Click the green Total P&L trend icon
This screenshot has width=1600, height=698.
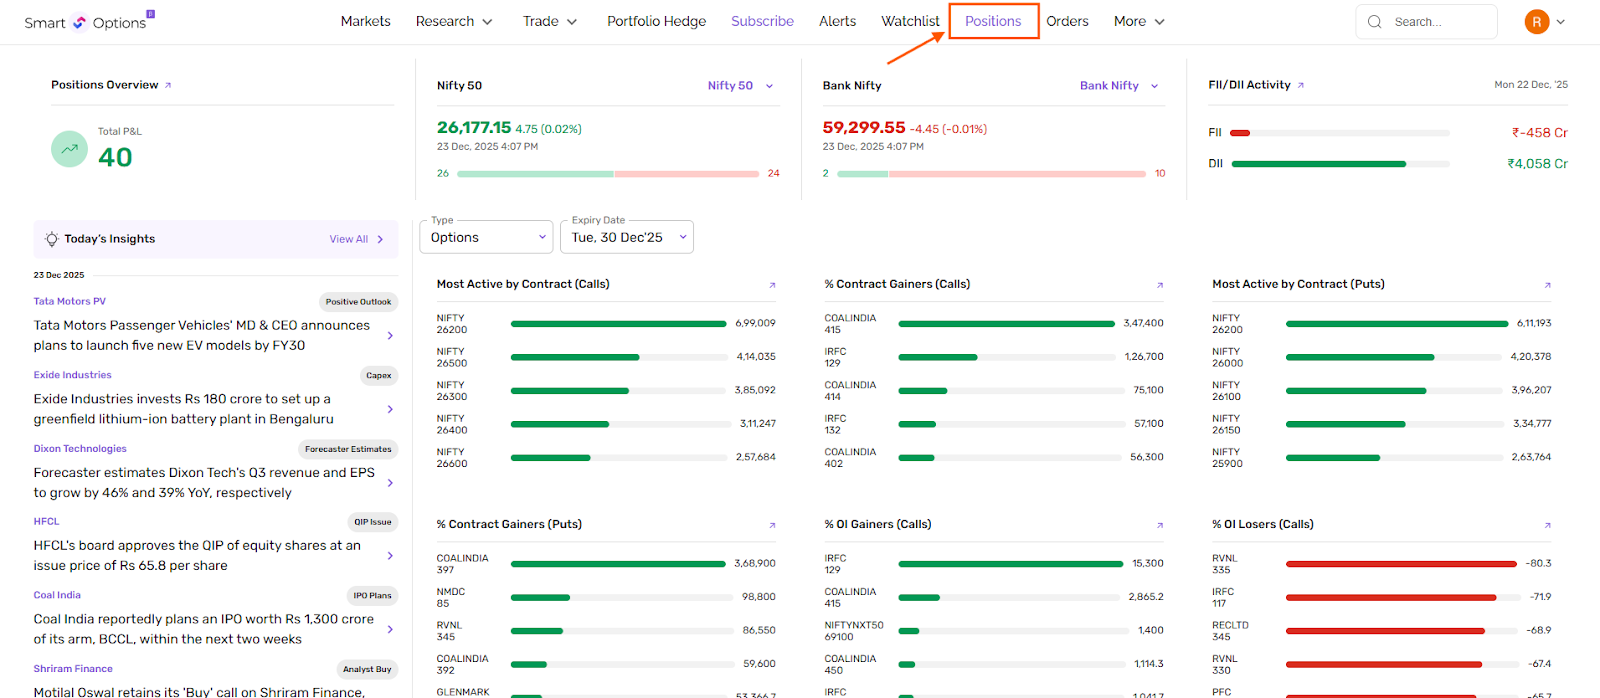point(69,149)
